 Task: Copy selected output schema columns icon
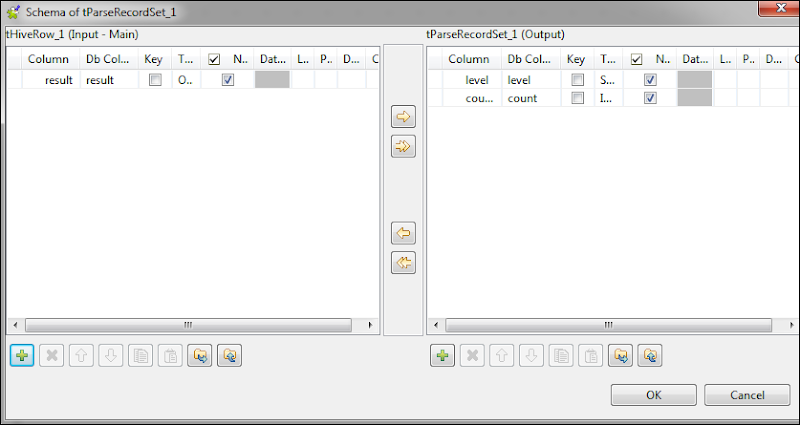pos(561,355)
